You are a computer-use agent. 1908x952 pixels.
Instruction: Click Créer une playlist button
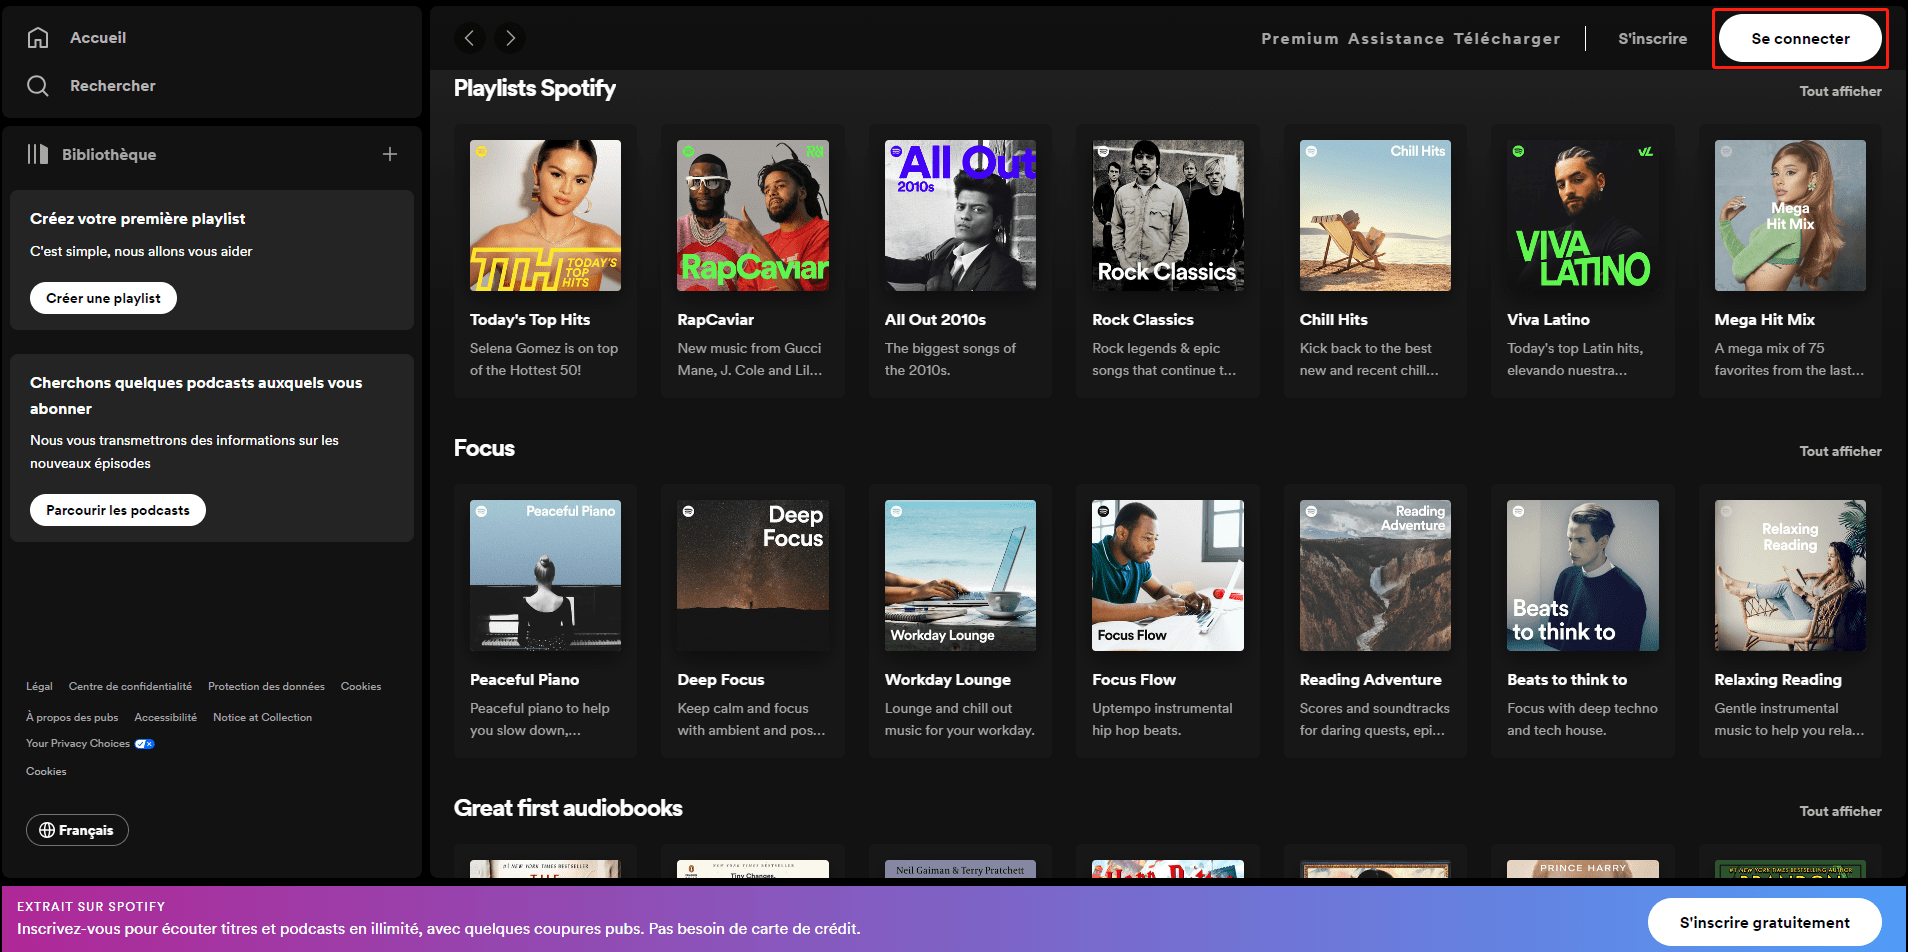point(103,298)
